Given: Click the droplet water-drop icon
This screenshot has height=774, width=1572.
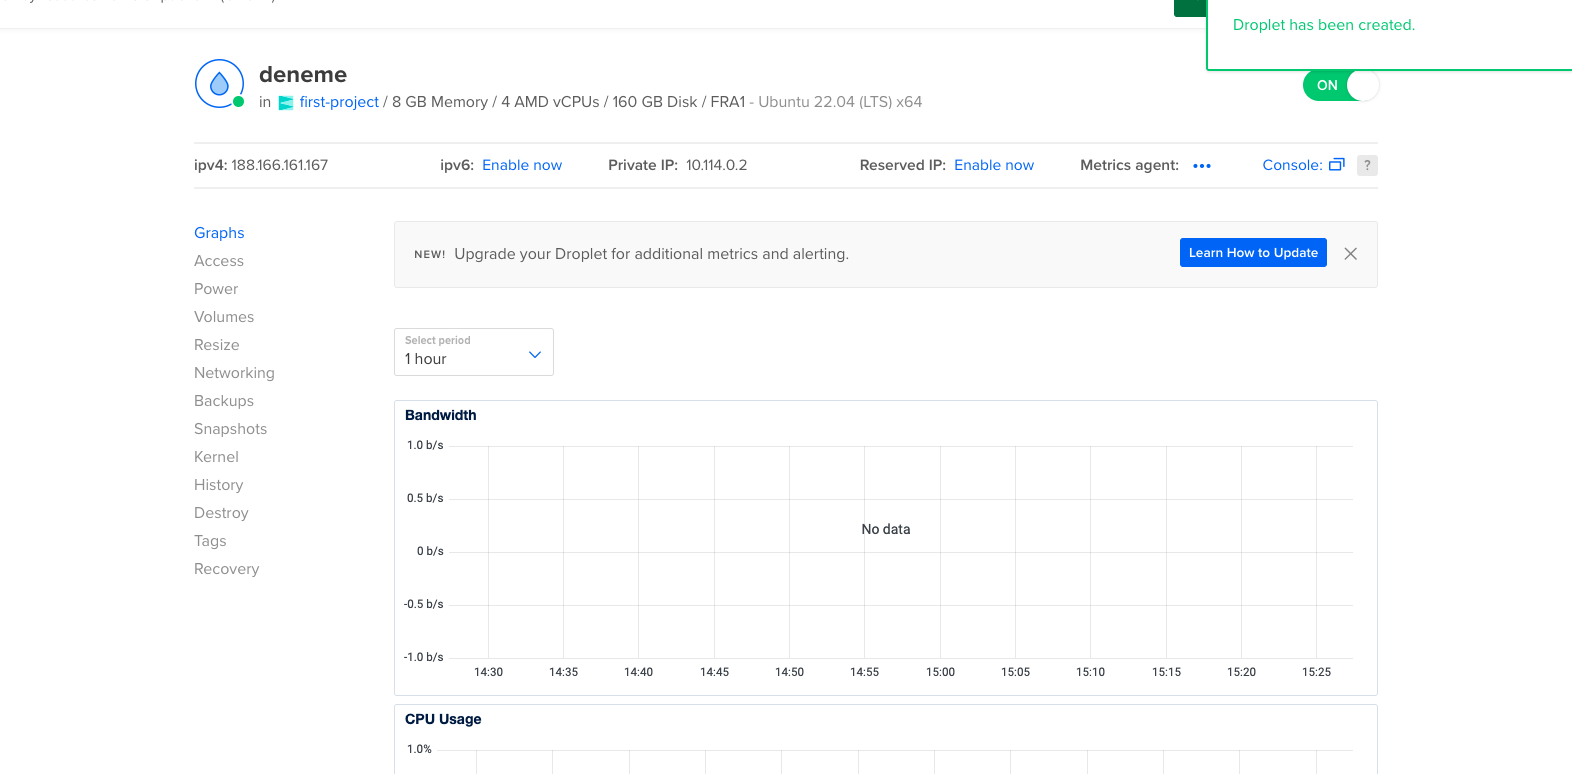Looking at the screenshot, I should coord(220,84).
